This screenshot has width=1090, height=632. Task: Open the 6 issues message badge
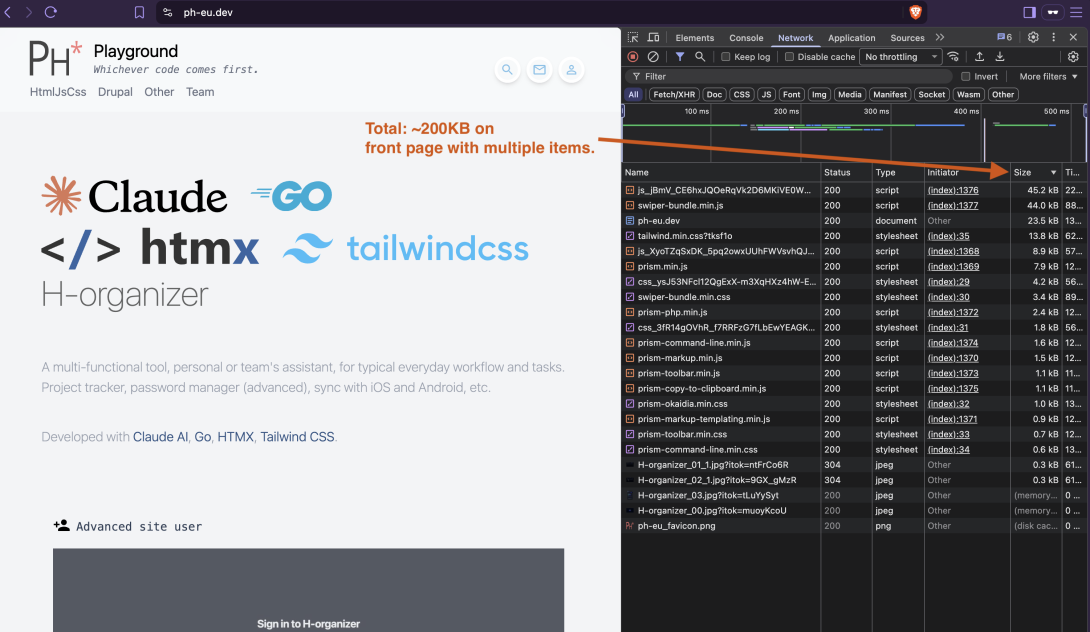(1004, 38)
